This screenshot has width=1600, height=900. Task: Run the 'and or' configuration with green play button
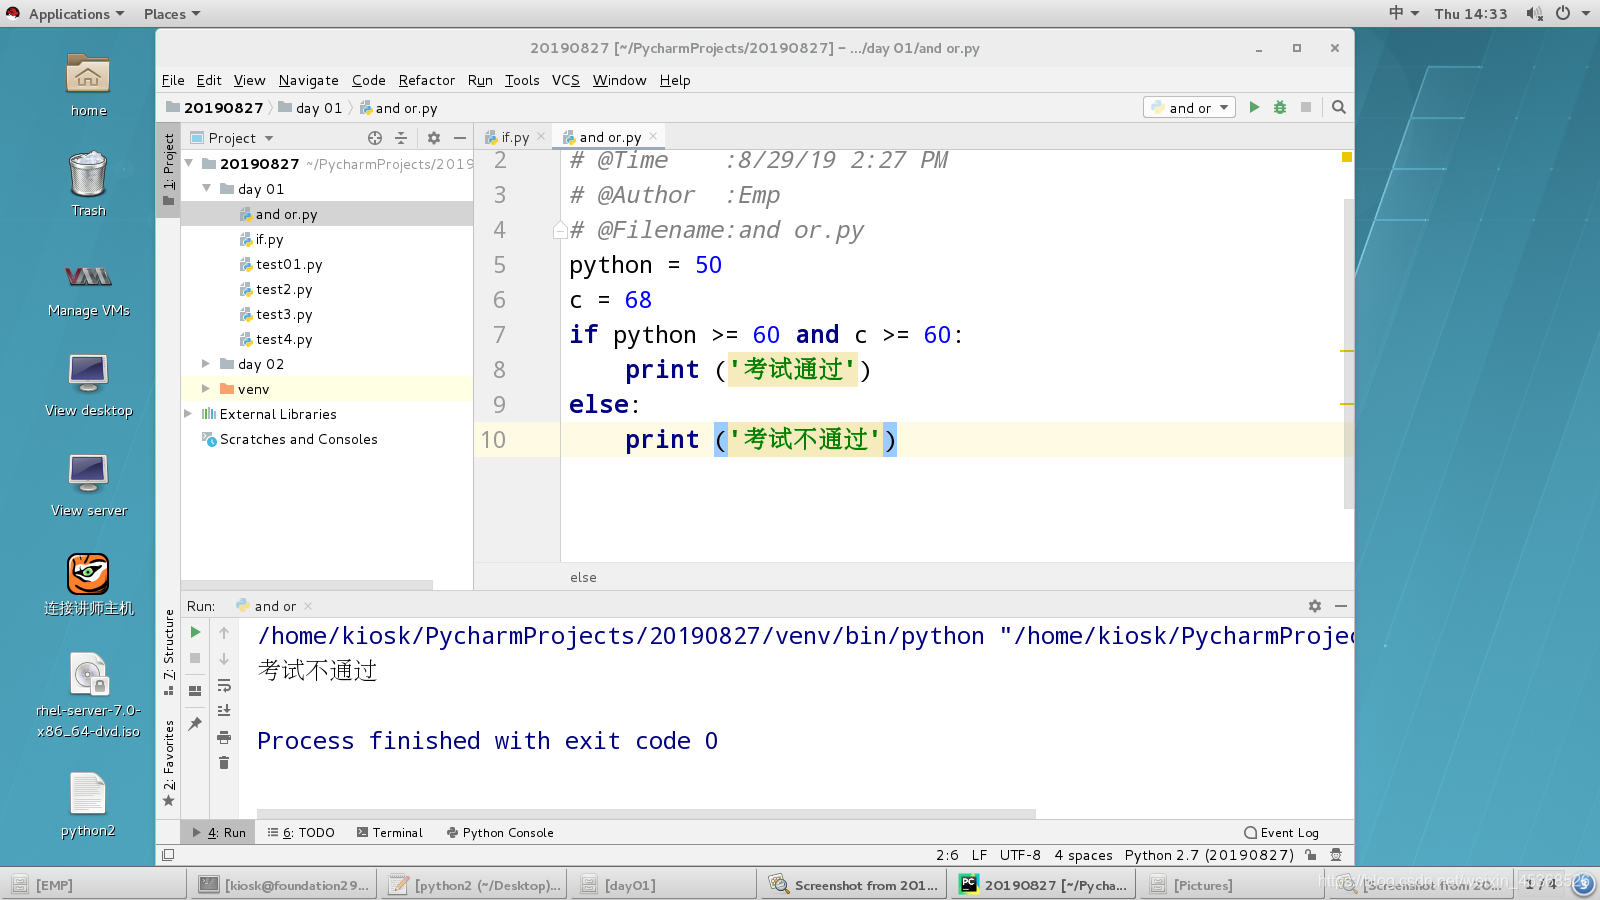[x=1254, y=107]
